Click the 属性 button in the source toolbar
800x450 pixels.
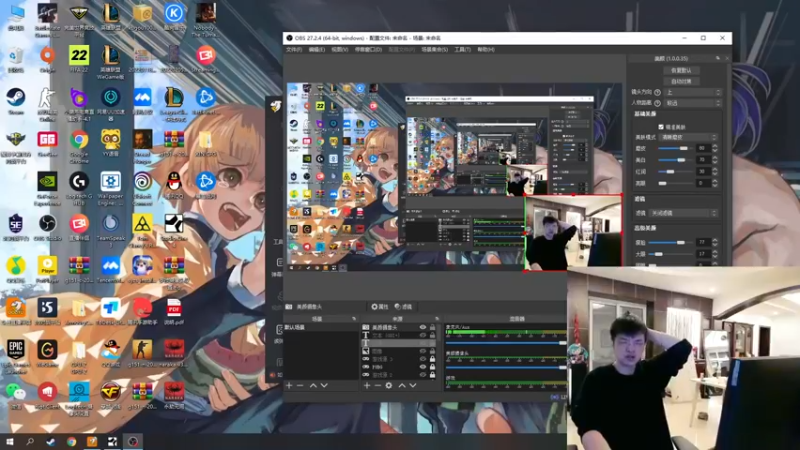point(380,307)
